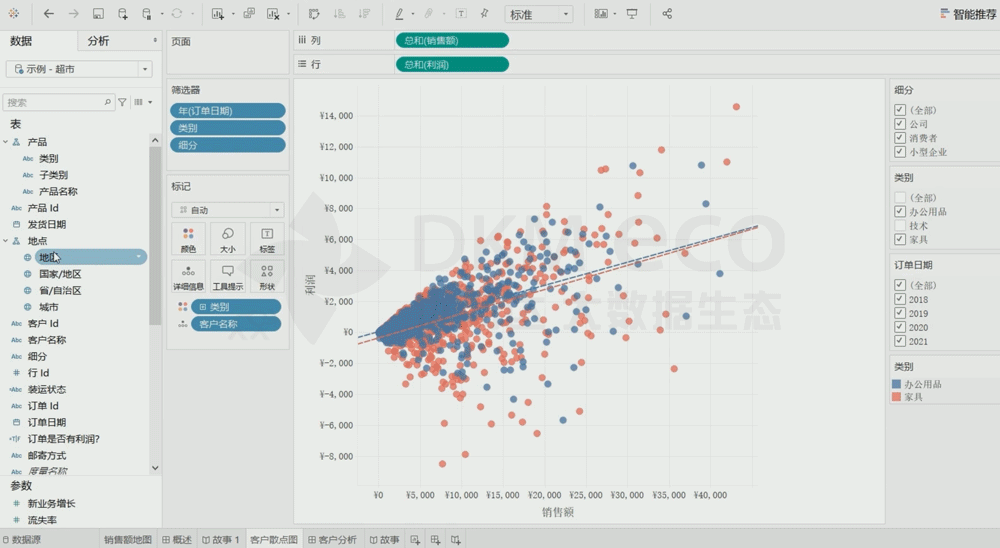Click the 颜色 (Color) marks card button

[x=188, y=238]
